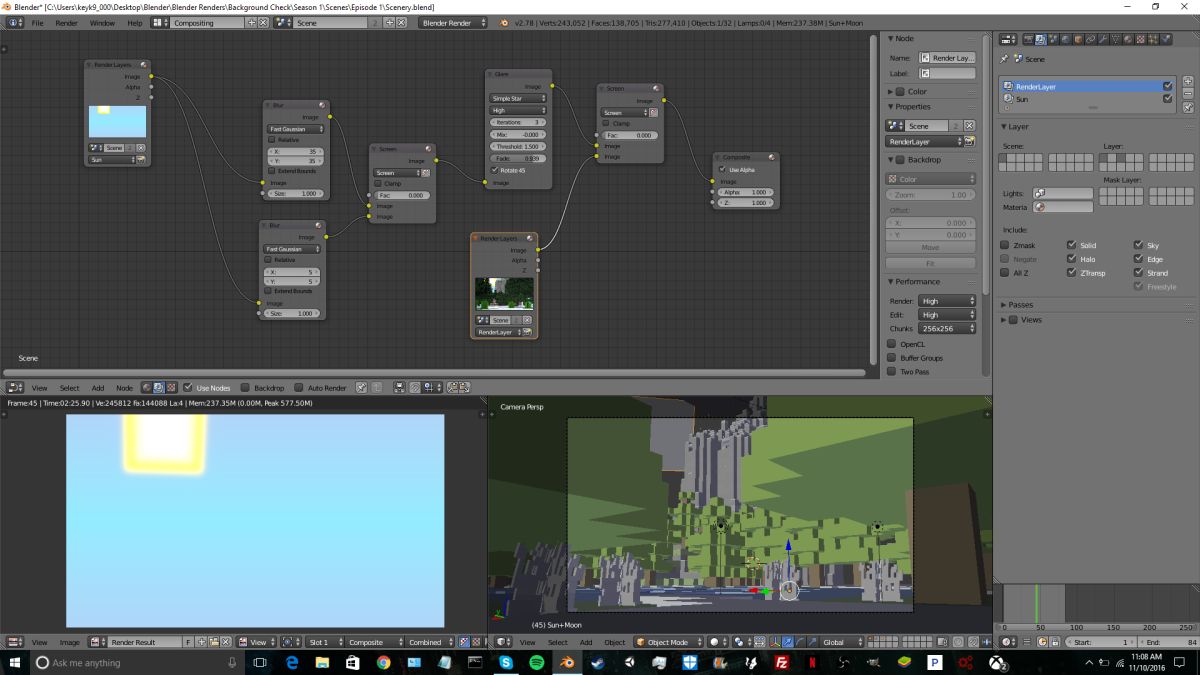Click the Glare node Threshold field
Viewport: 1200px width, 675px height.
pos(518,146)
